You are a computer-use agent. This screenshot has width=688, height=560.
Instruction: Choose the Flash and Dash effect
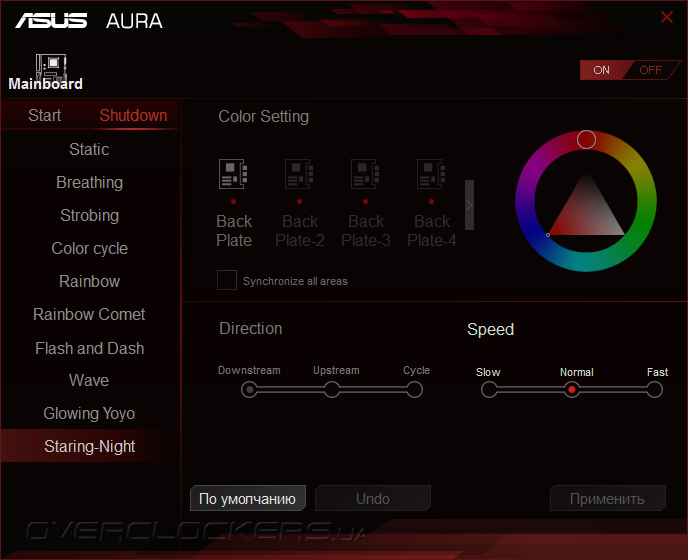click(89, 348)
